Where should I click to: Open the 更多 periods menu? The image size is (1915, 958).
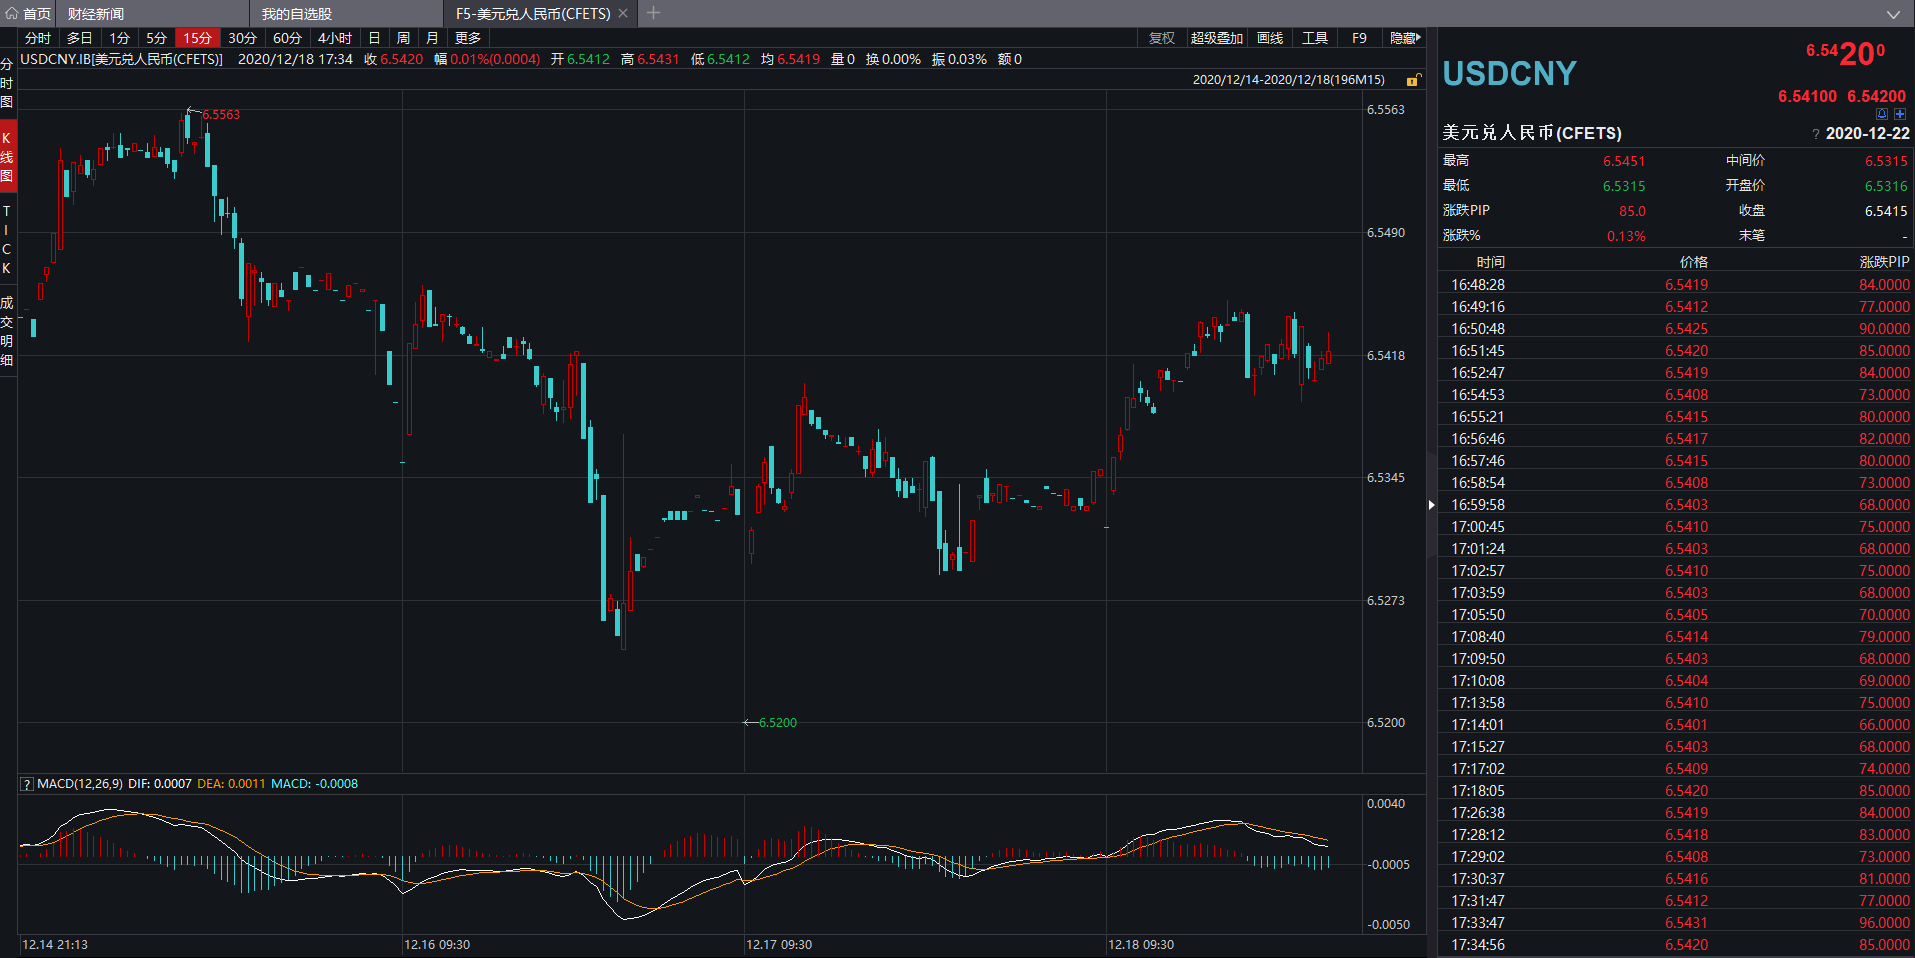pos(468,38)
